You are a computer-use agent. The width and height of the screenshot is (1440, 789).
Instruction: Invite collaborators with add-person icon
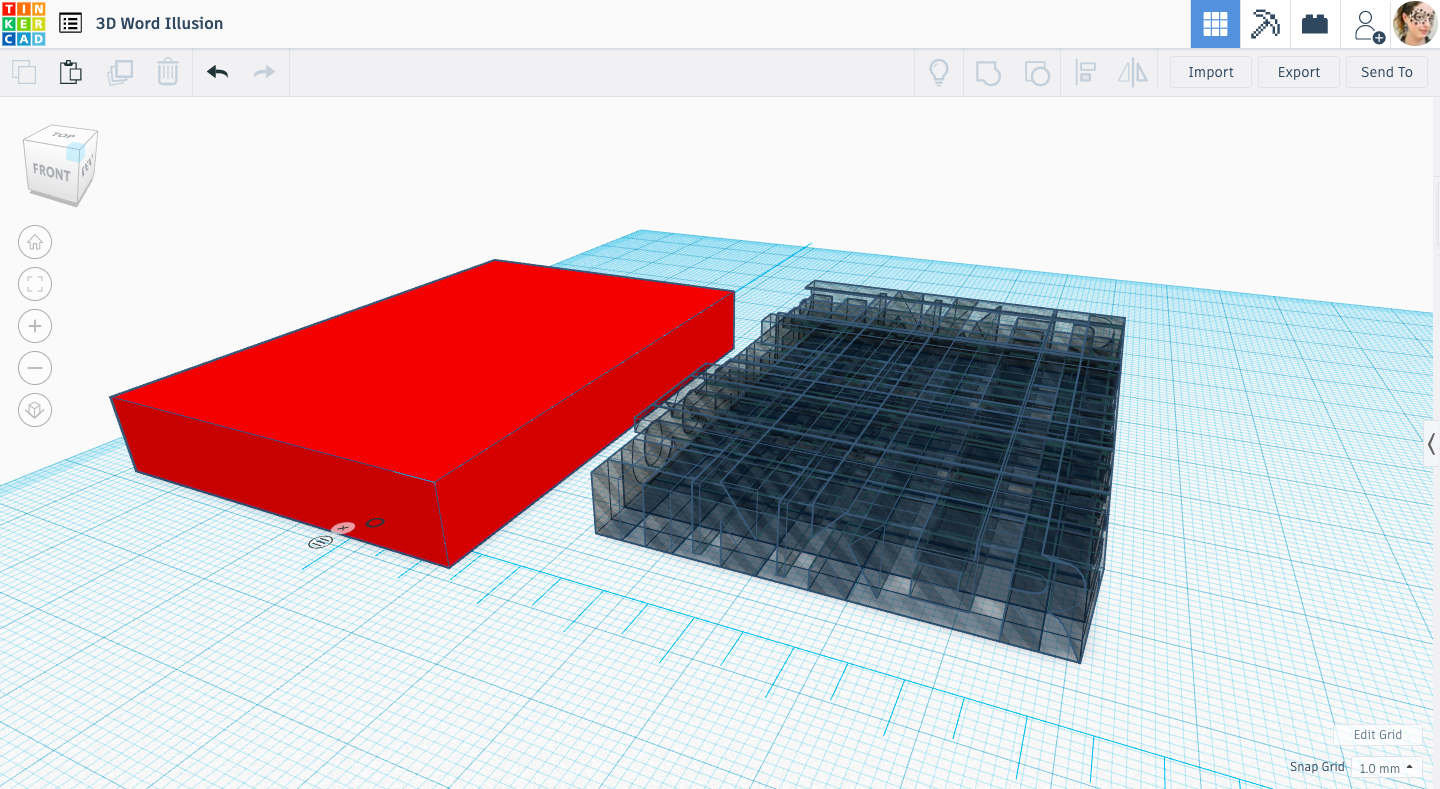pos(1367,25)
